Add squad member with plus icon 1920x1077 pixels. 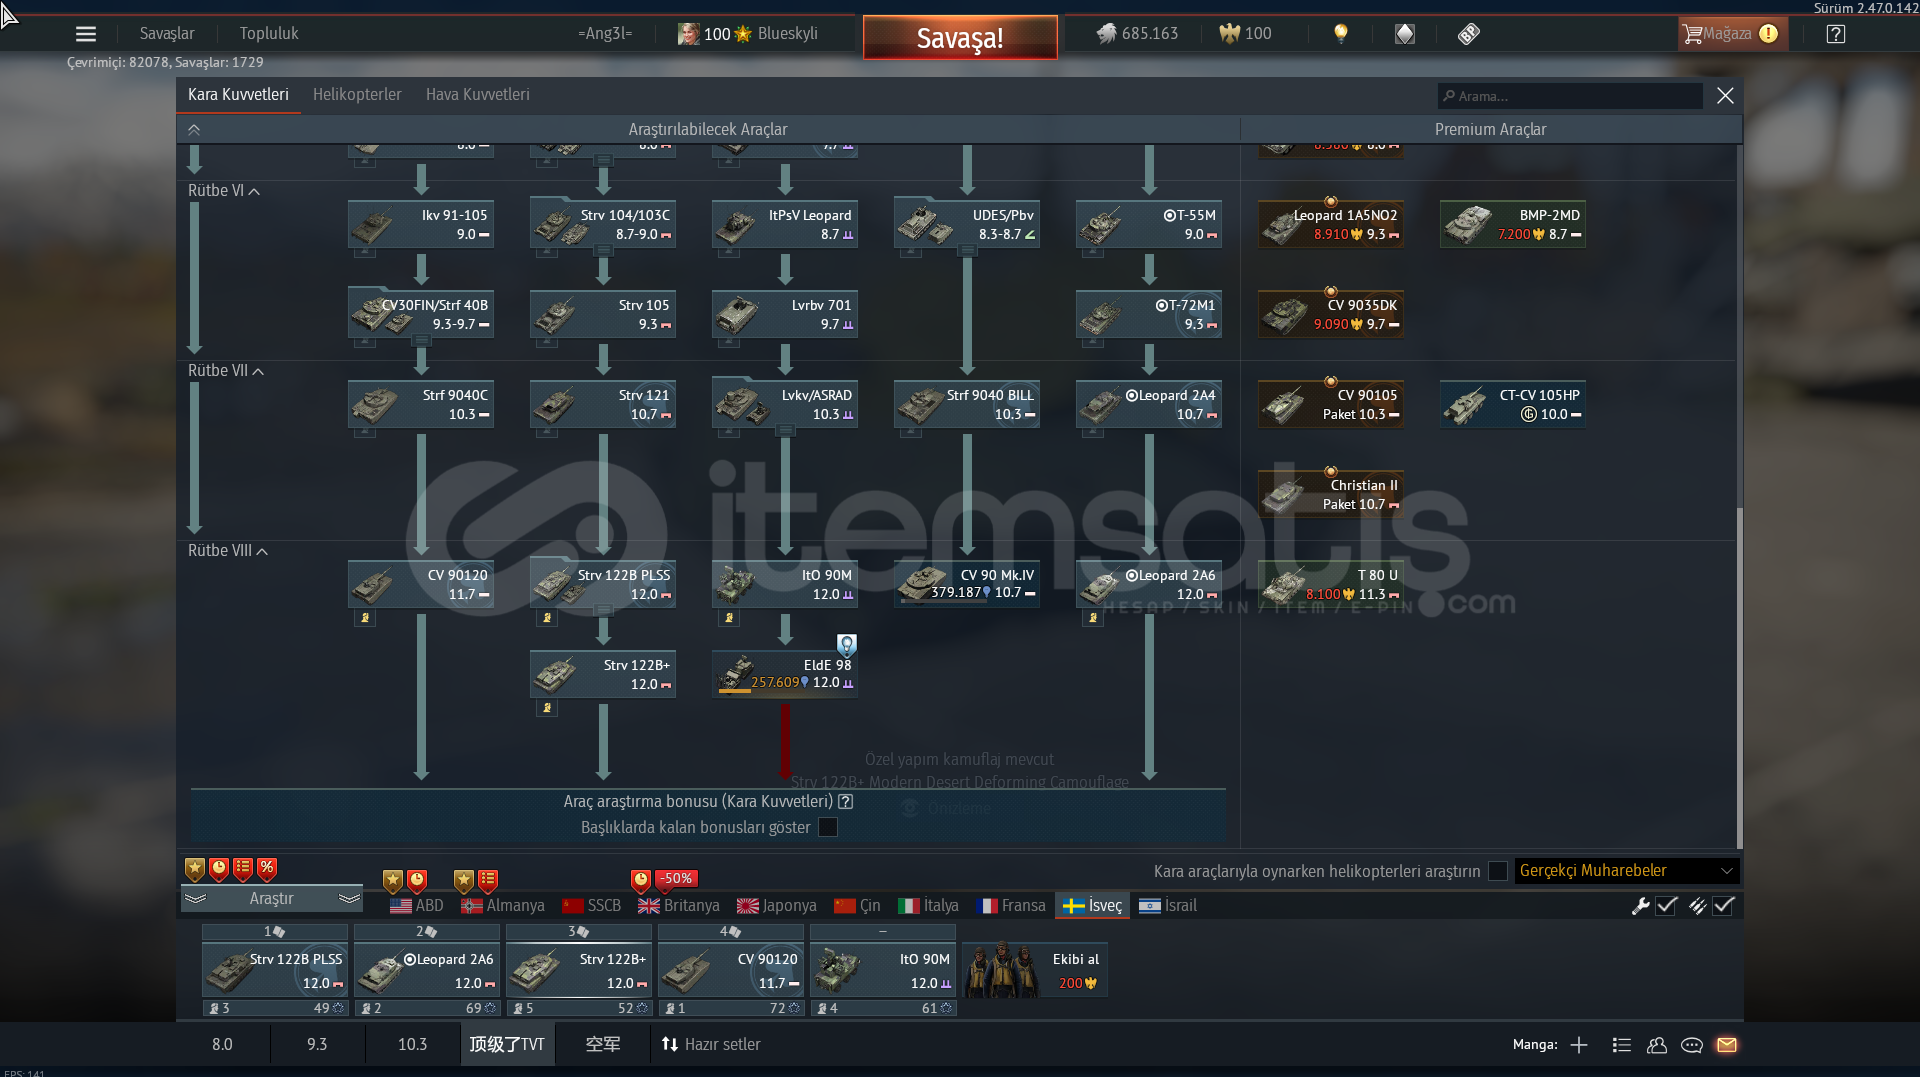click(x=1579, y=1045)
